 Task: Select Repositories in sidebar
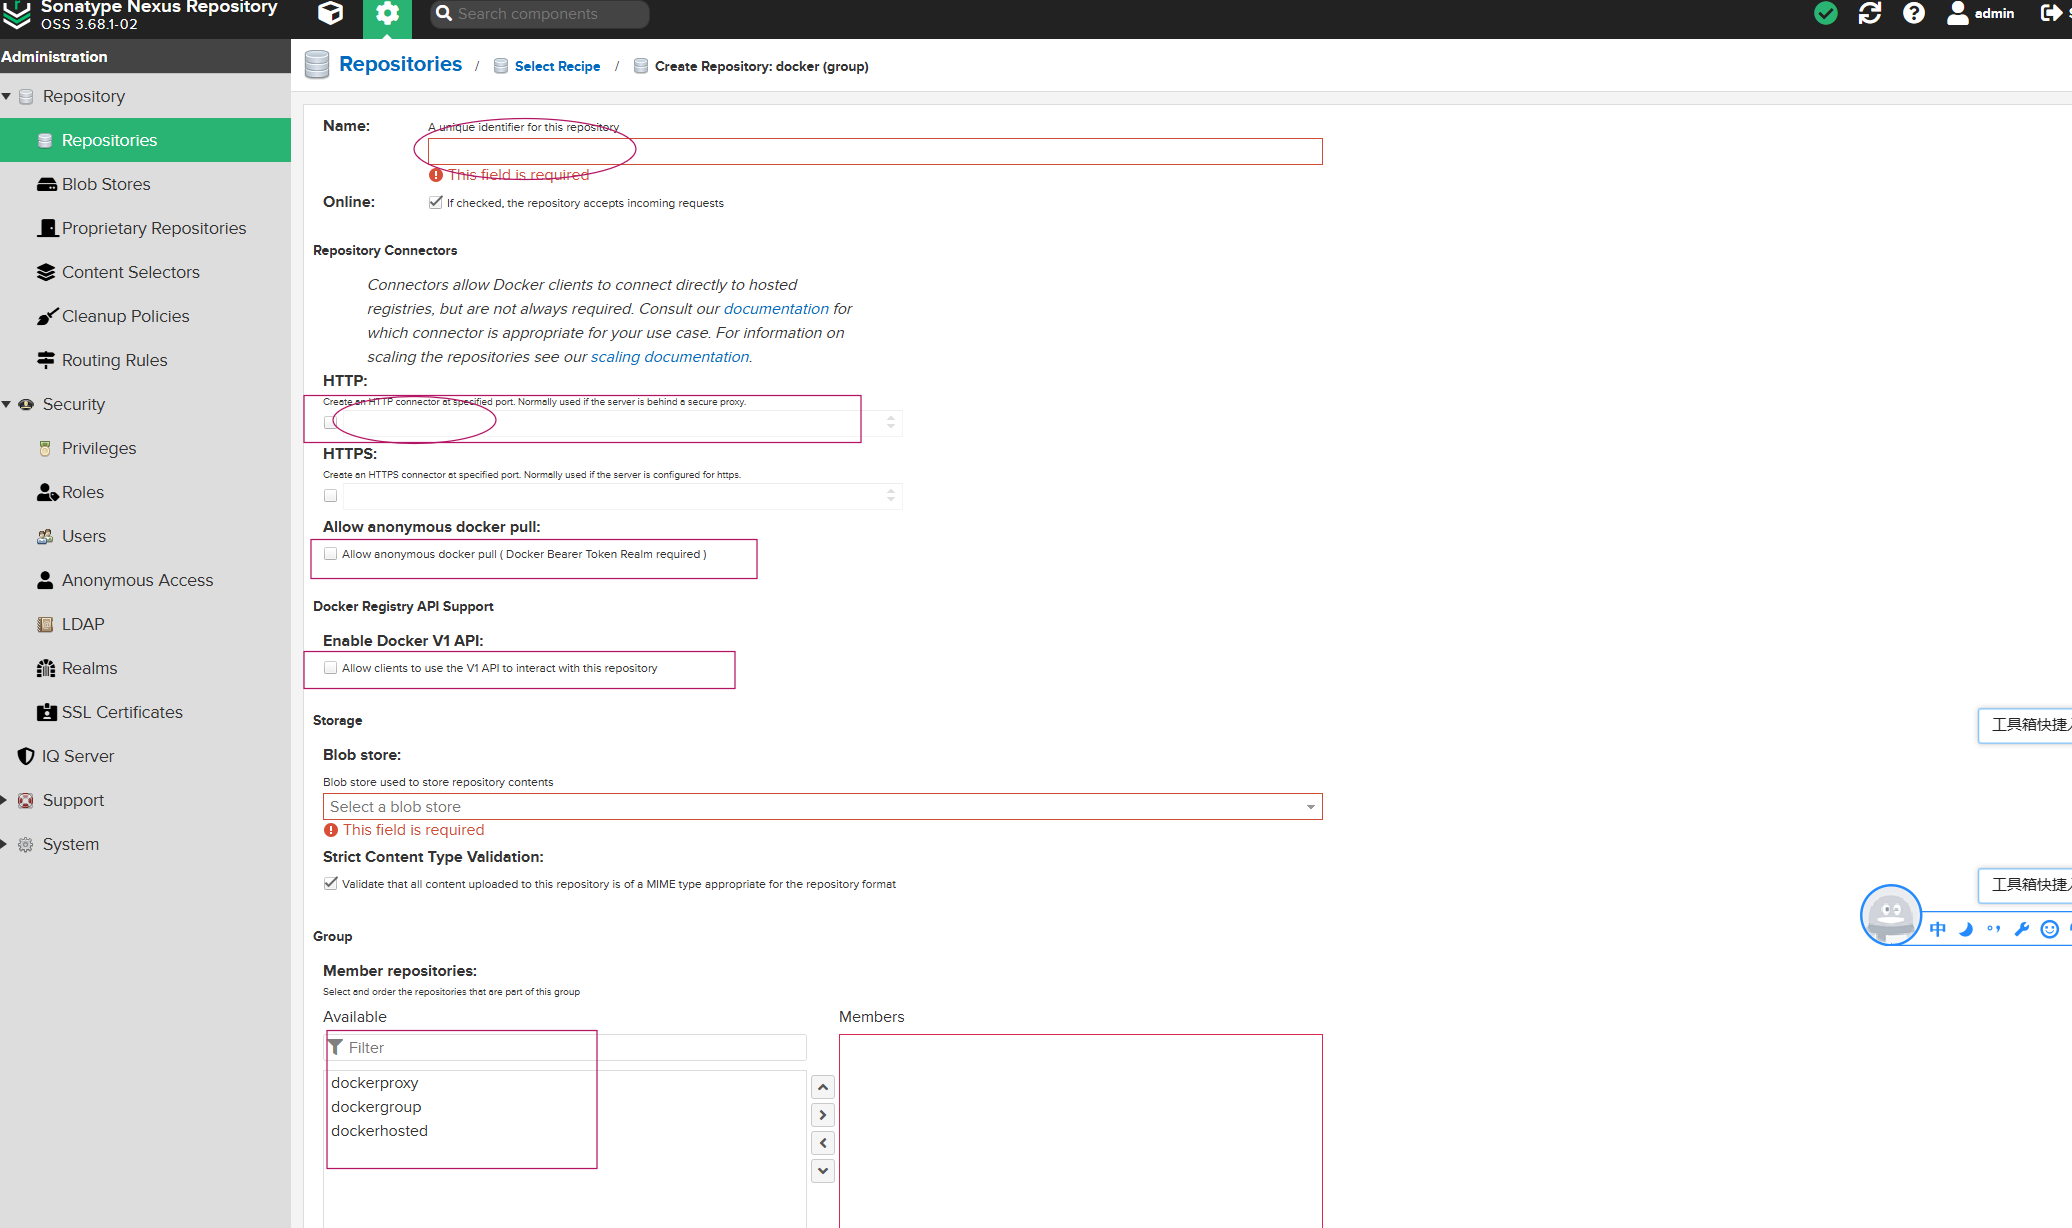145,140
